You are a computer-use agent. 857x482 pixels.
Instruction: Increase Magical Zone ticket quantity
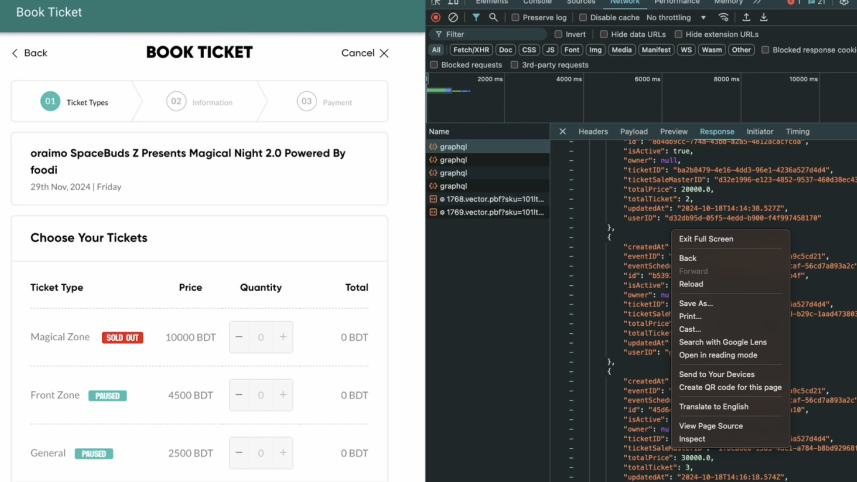coord(283,337)
